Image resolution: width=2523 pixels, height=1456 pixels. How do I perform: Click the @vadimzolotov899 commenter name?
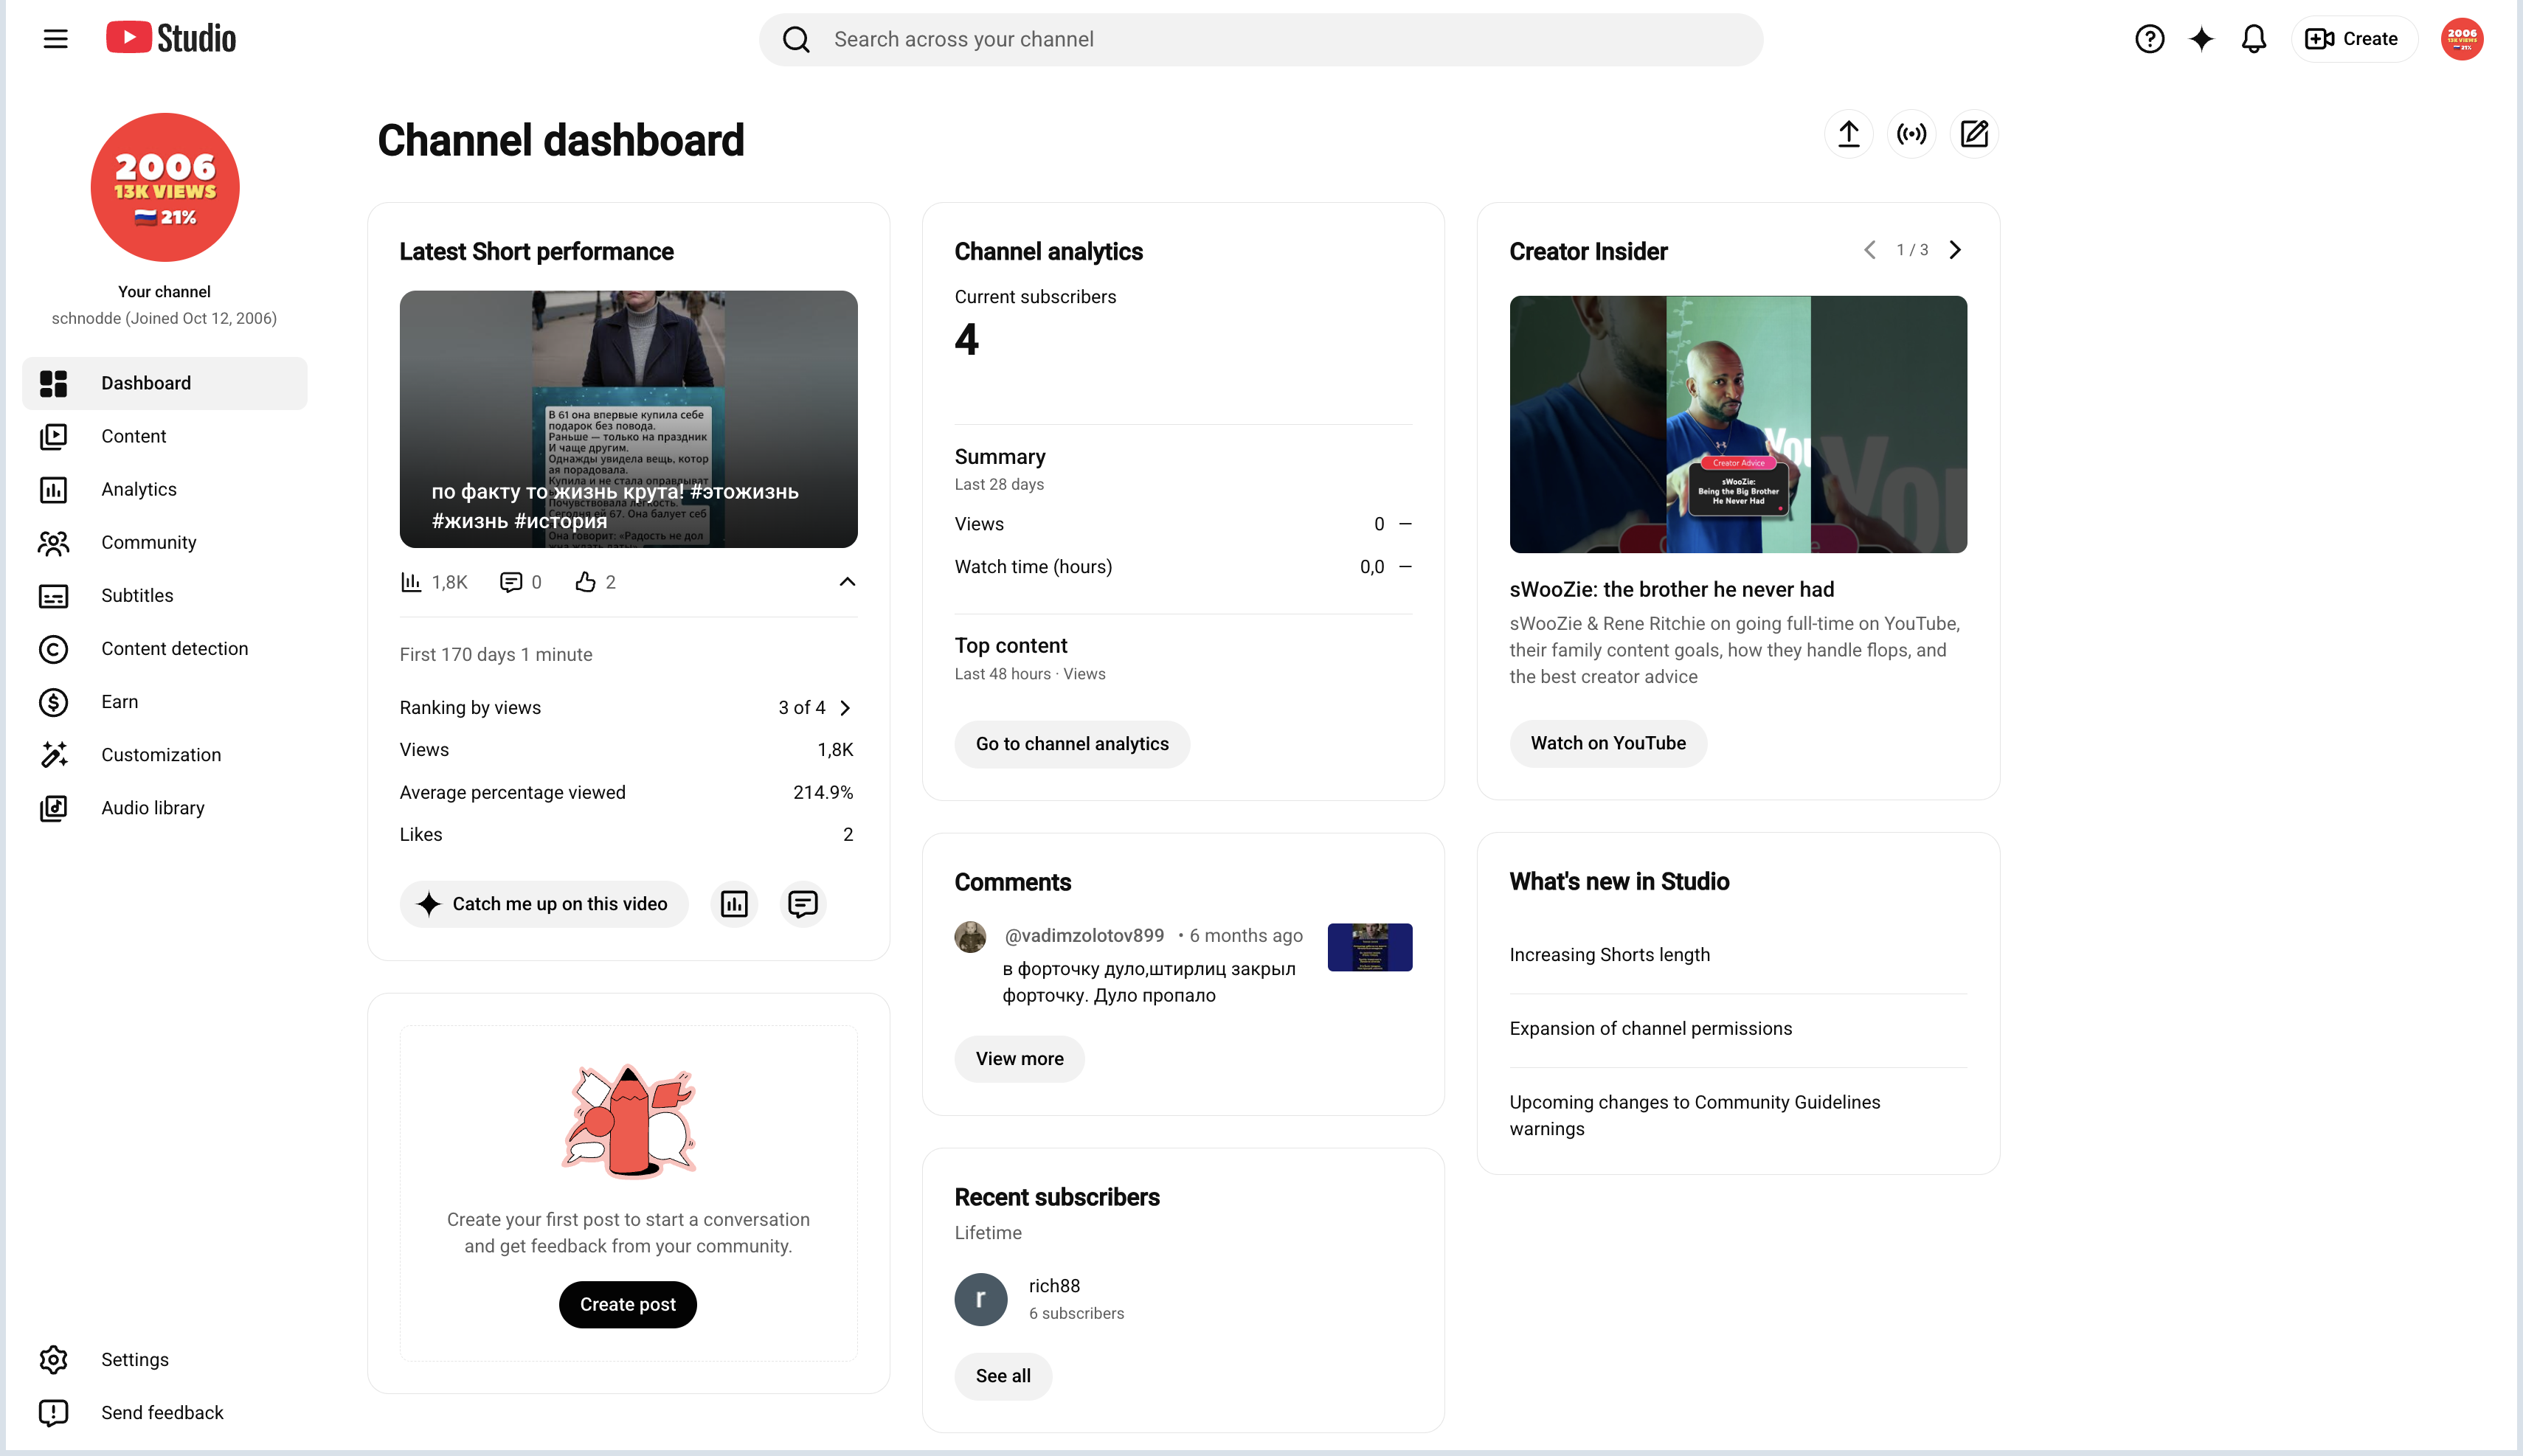(1084, 935)
